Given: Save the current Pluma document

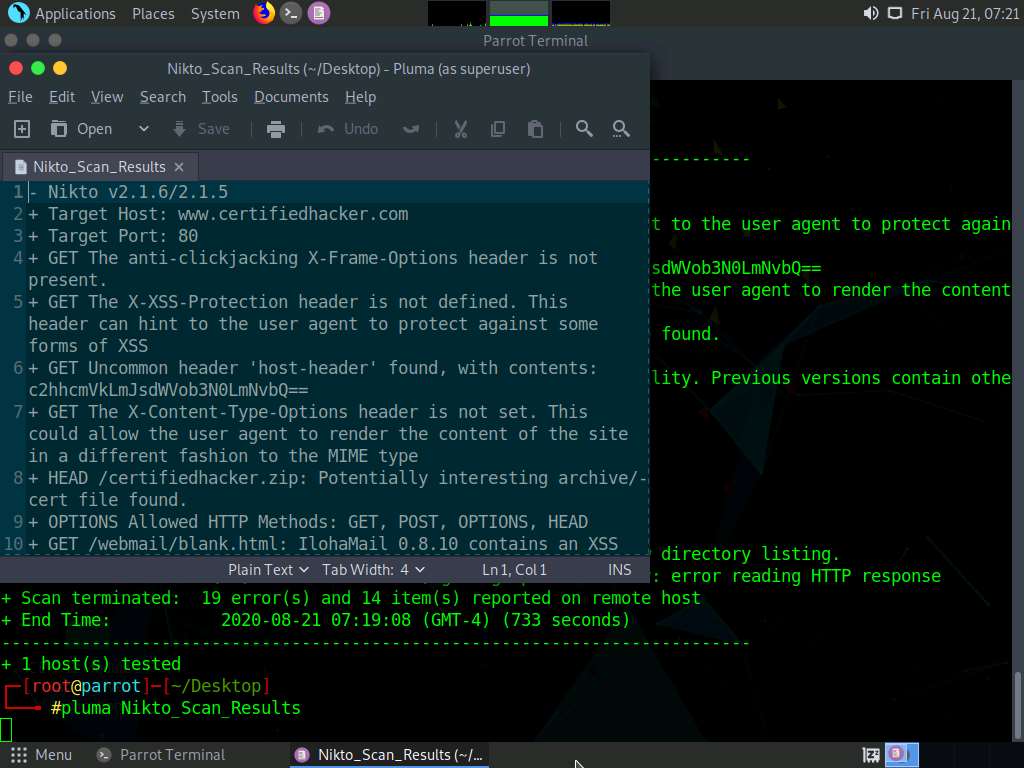Looking at the screenshot, I should [201, 129].
